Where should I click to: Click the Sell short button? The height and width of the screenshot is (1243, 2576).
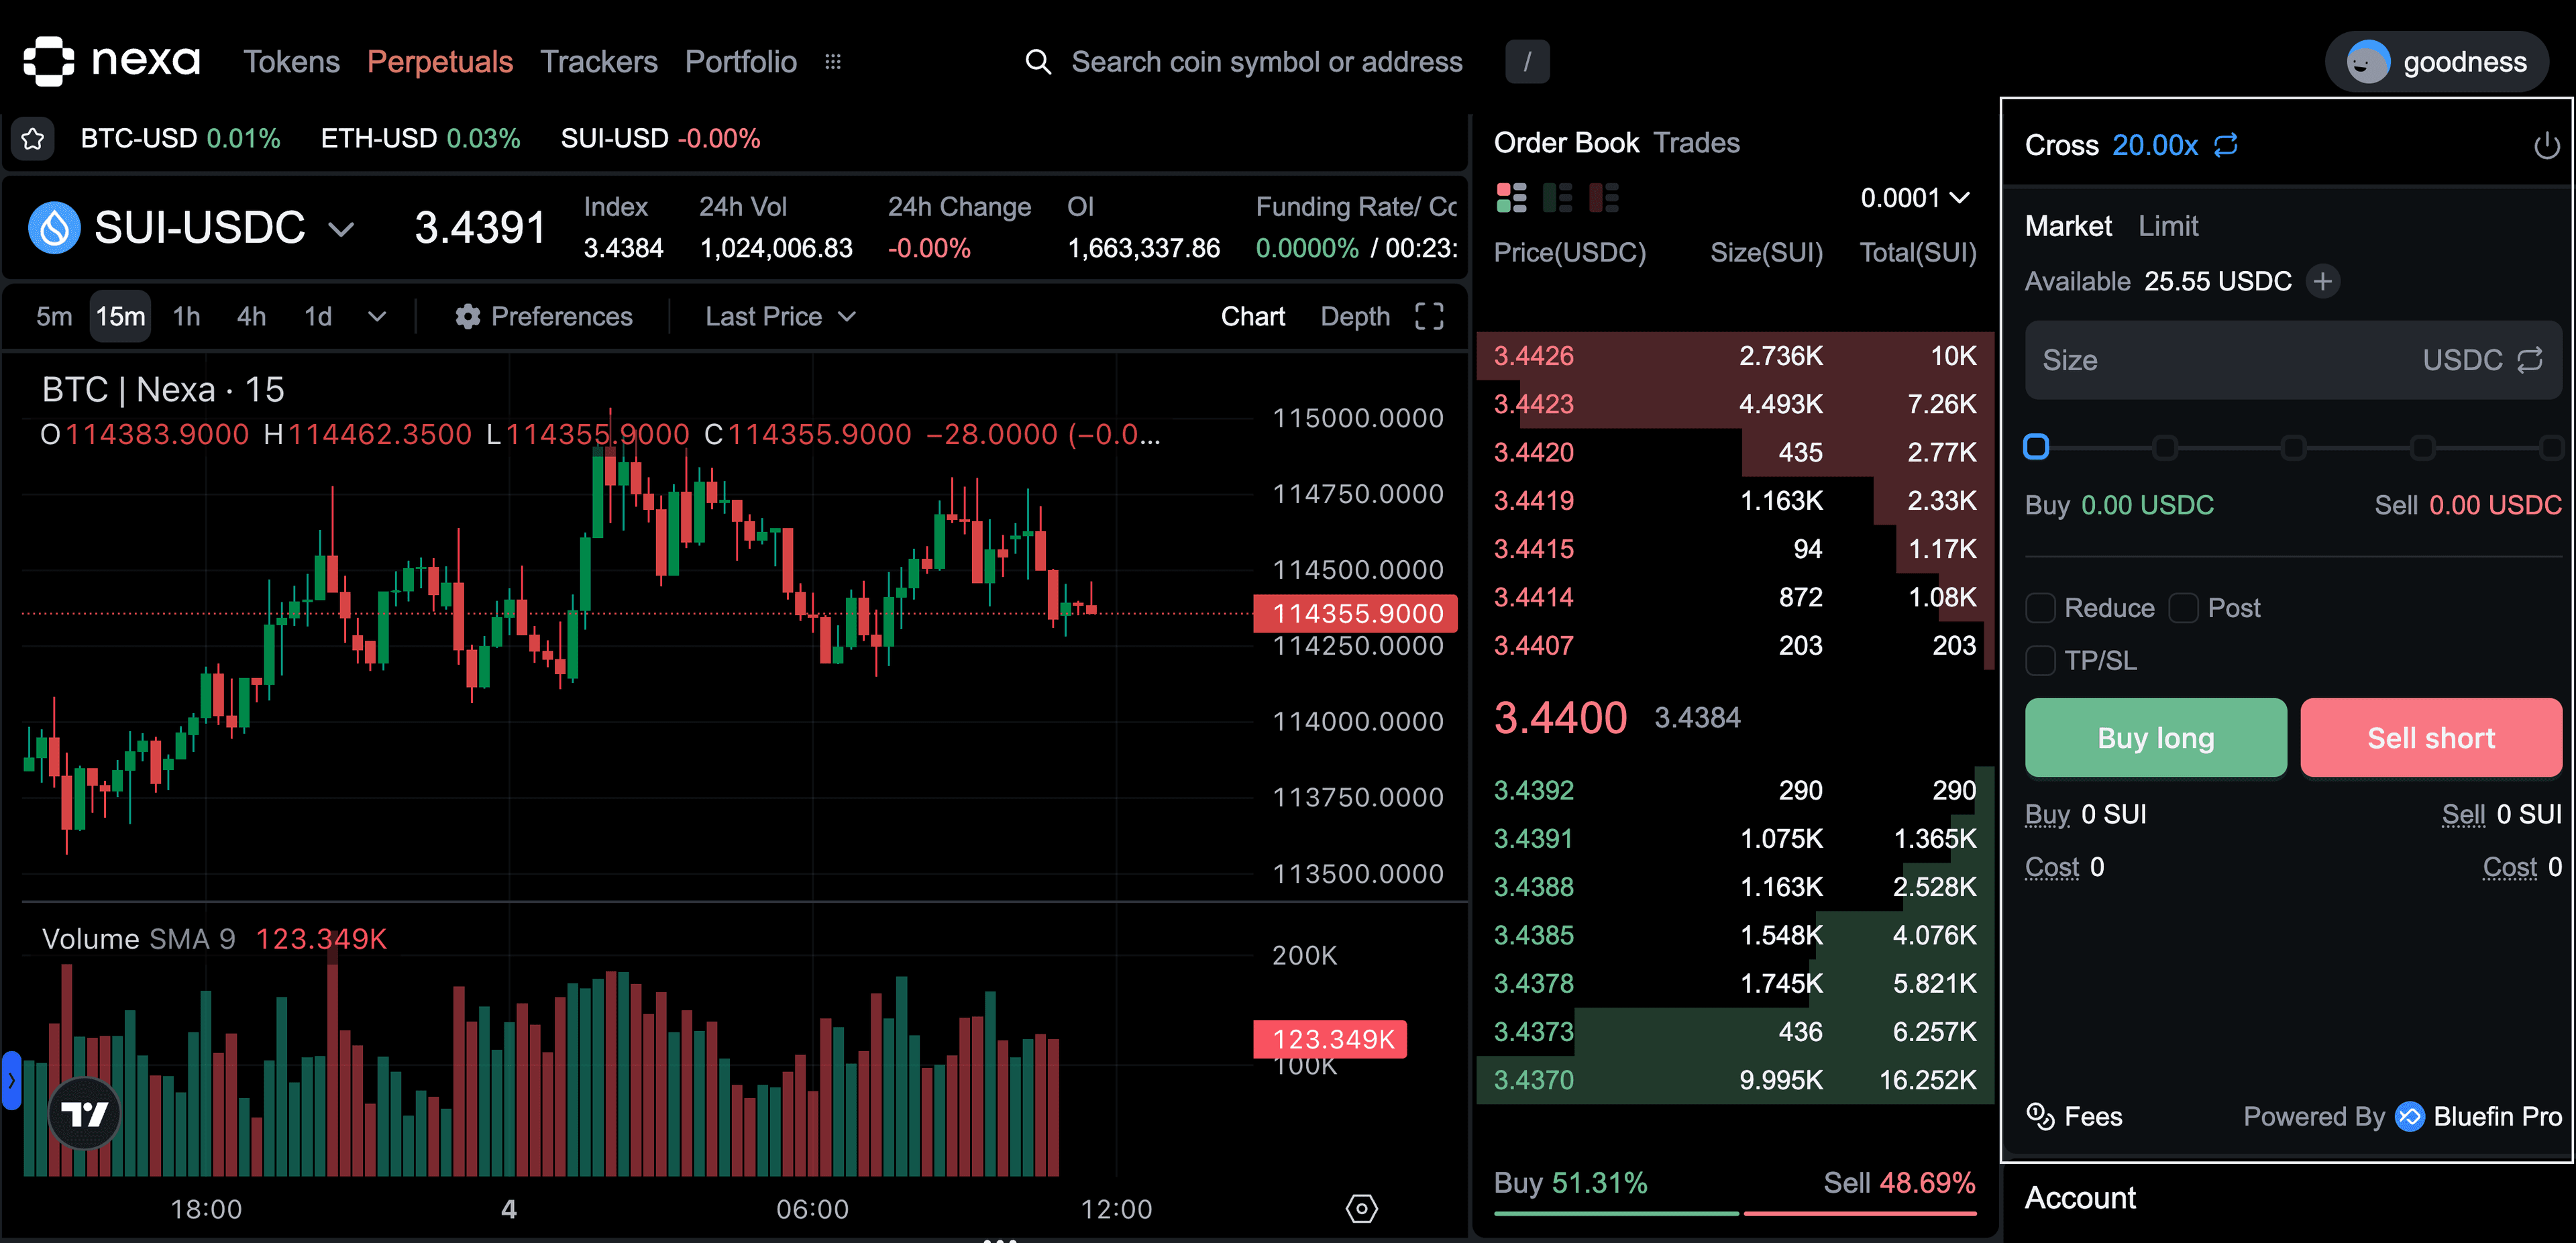[2431, 738]
